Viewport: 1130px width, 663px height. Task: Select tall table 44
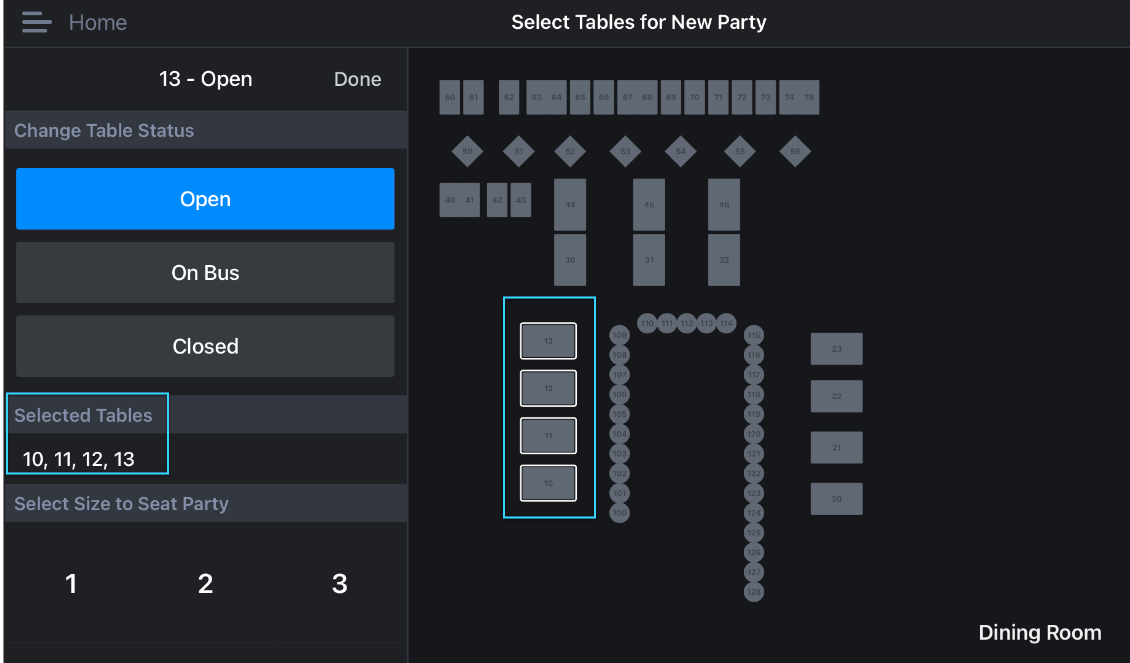(569, 205)
